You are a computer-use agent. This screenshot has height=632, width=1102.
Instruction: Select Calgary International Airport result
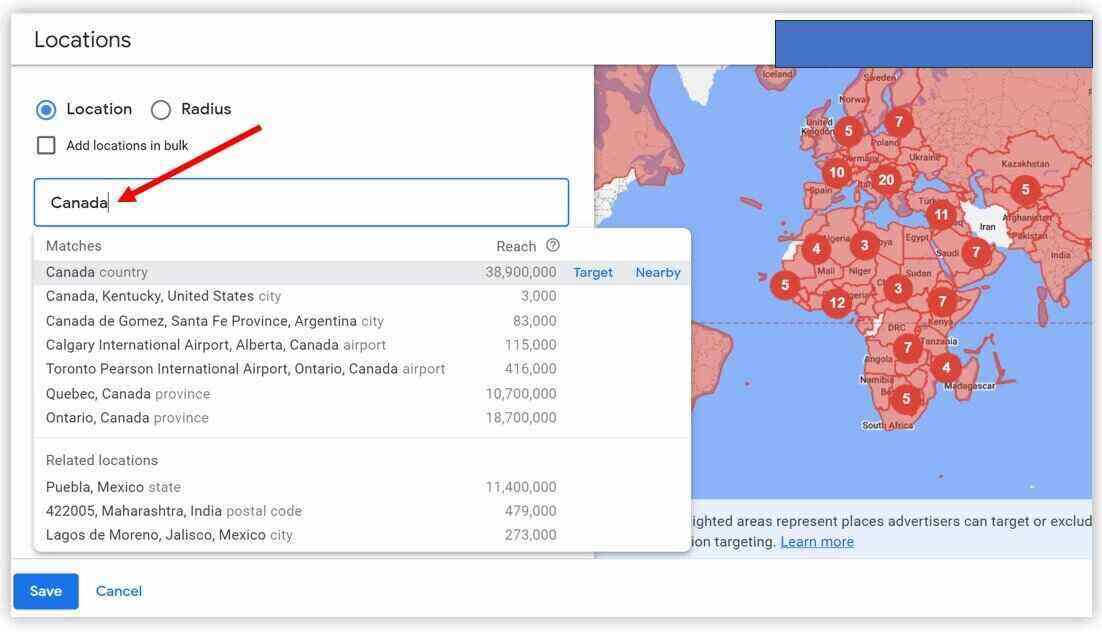point(362,345)
